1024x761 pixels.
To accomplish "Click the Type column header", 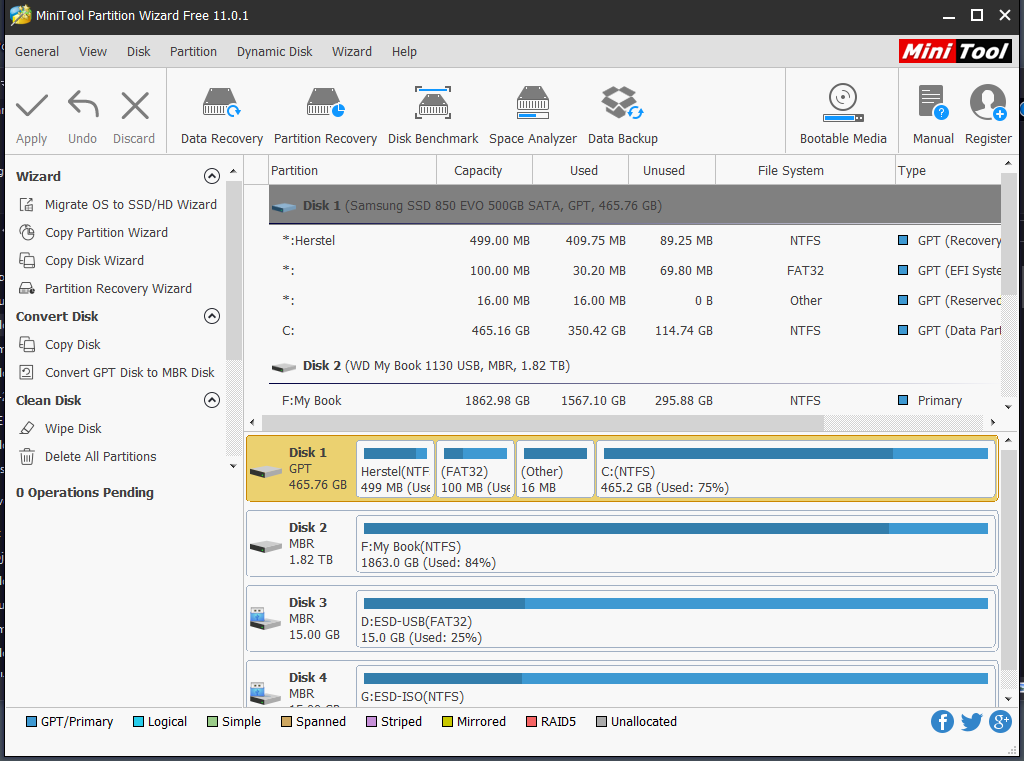I will tap(948, 170).
